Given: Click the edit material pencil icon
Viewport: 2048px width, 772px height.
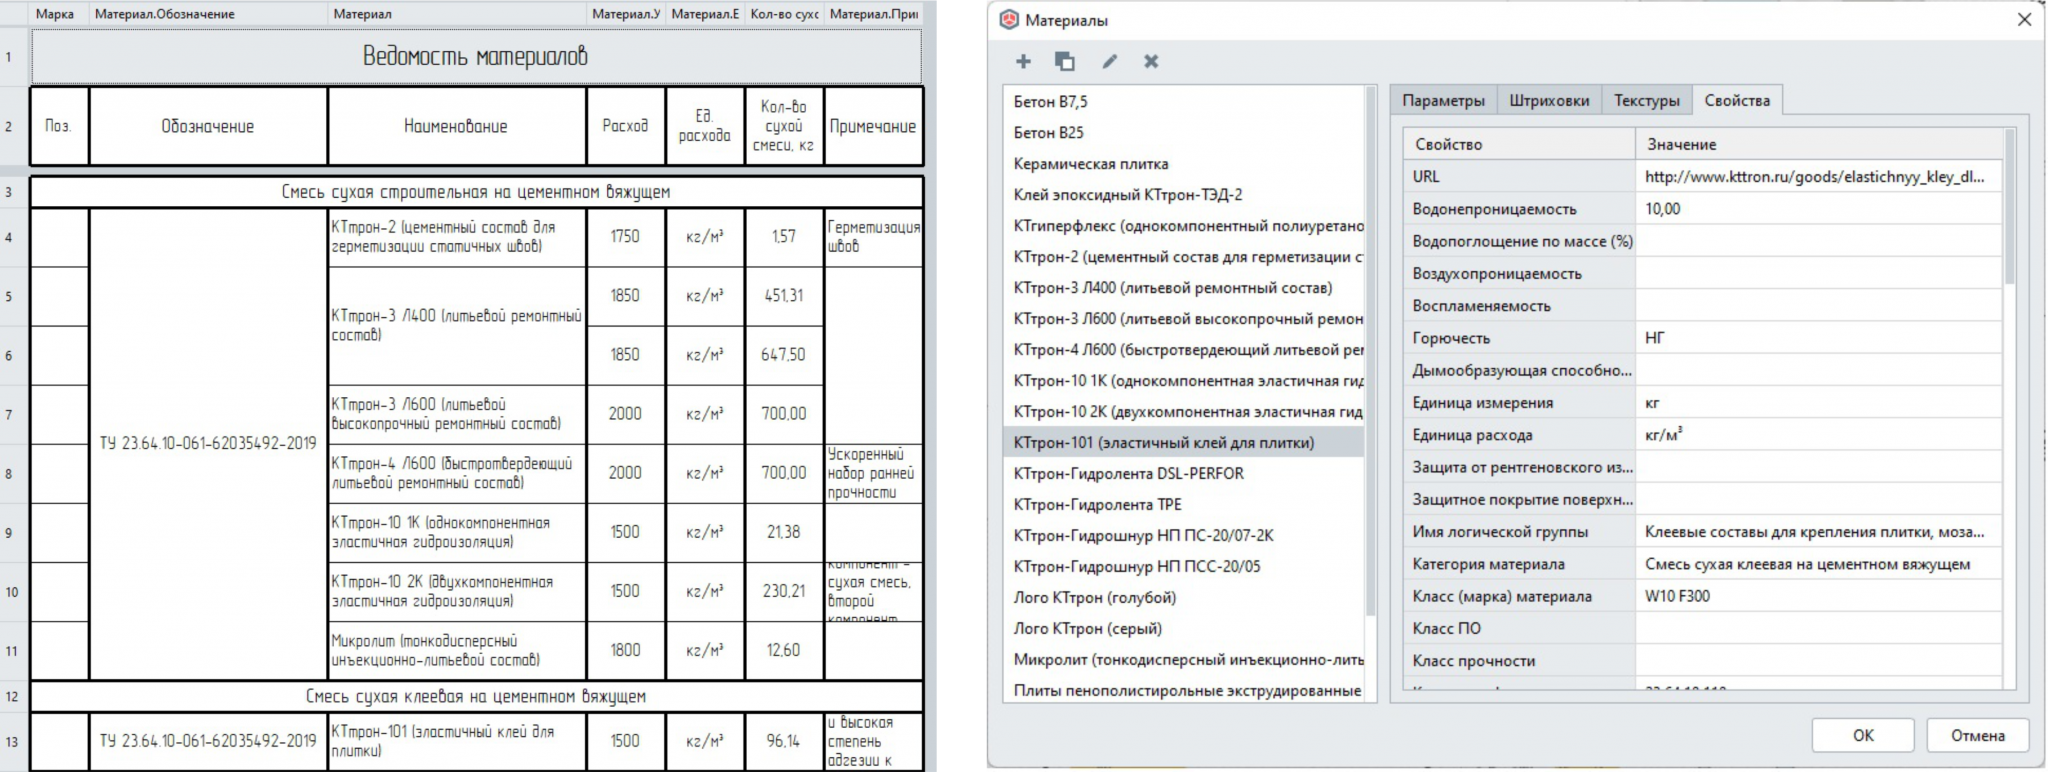Looking at the screenshot, I should click(1109, 61).
